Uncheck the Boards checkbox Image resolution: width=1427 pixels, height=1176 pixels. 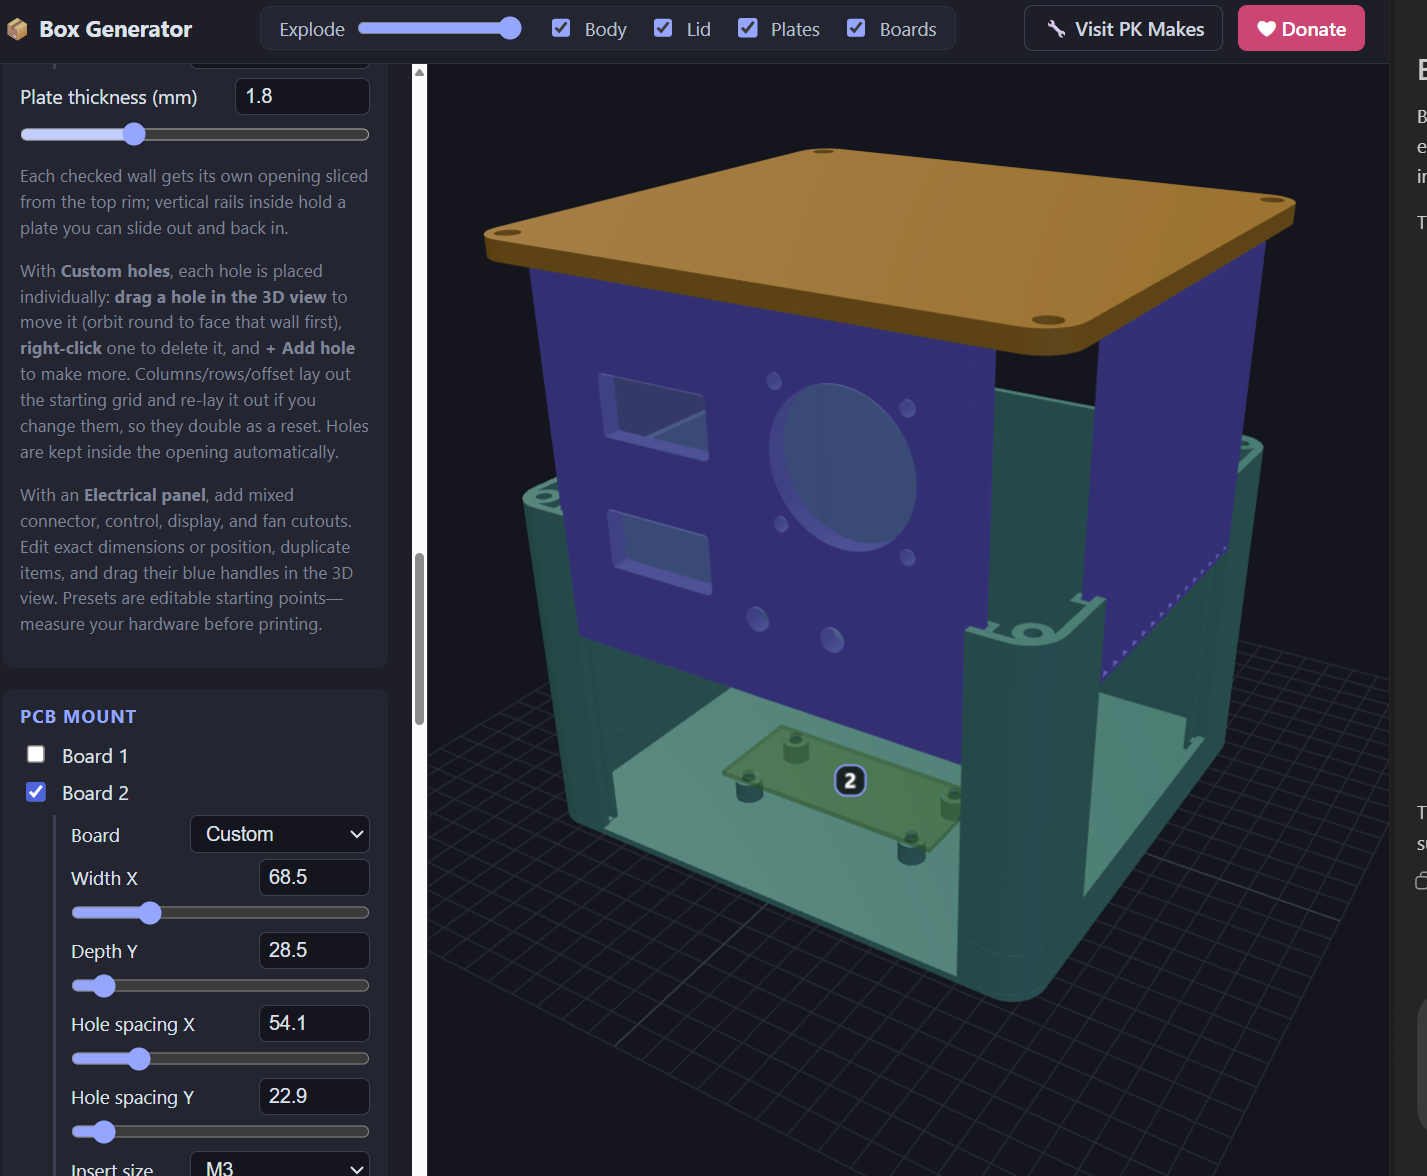click(856, 28)
